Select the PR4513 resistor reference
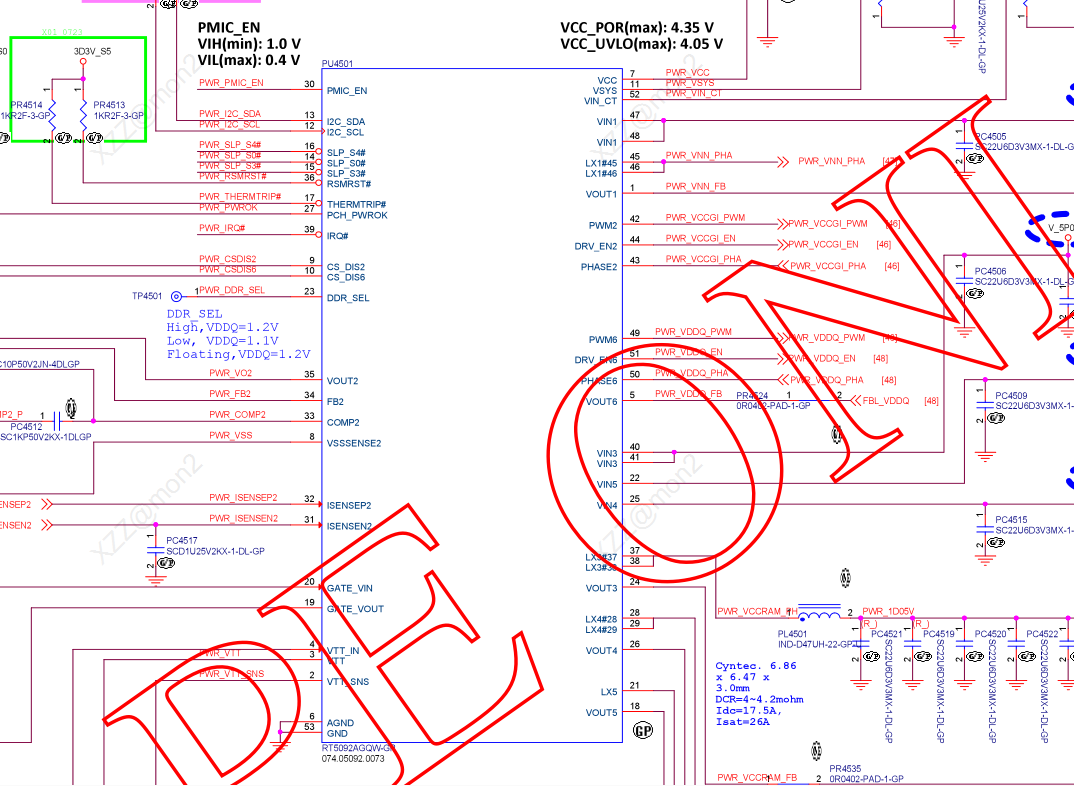This screenshot has height=786, width=1074. 110,105
